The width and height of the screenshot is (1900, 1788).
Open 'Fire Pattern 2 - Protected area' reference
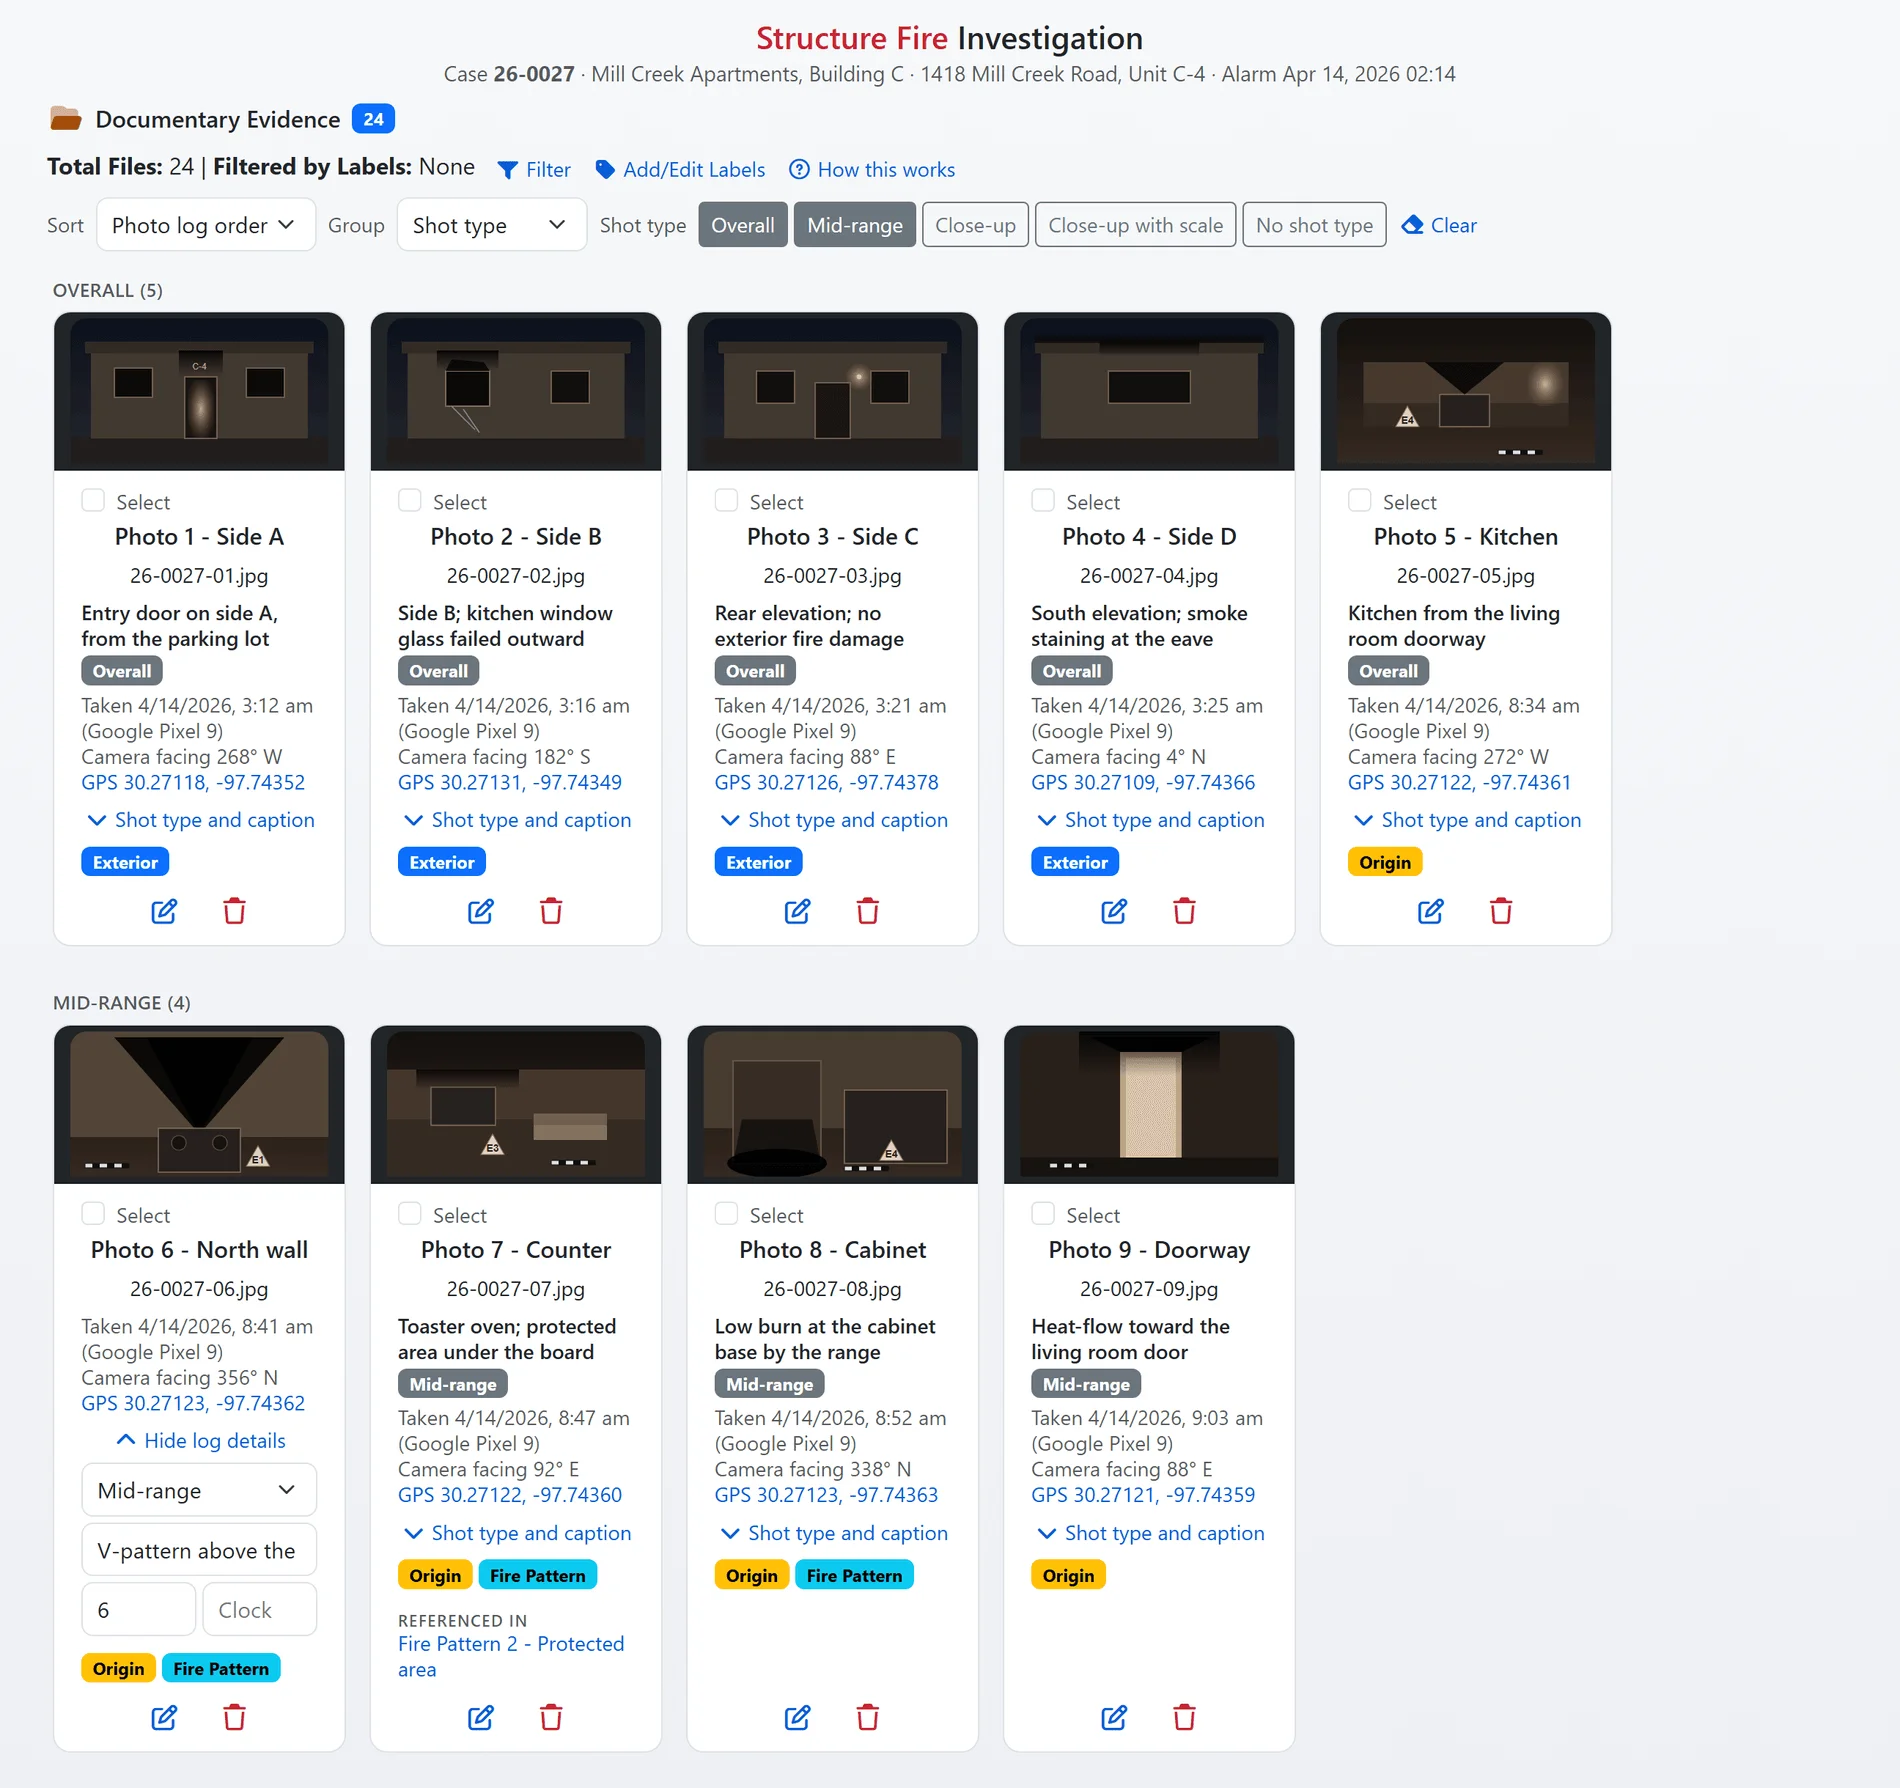click(x=511, y=1657)
